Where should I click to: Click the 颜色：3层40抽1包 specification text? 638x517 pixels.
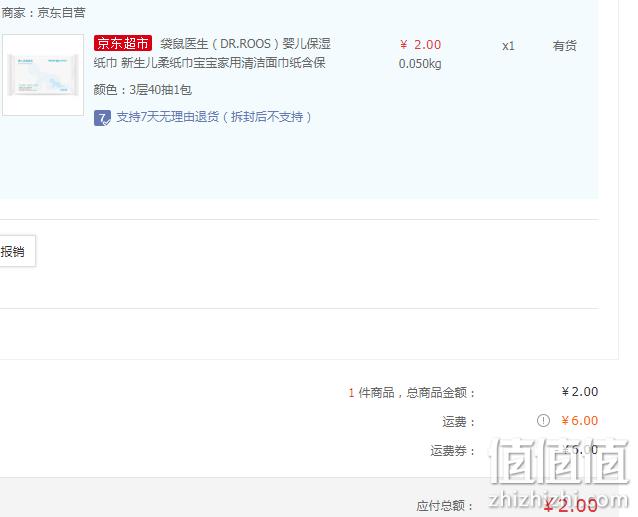tap(142, 89)
